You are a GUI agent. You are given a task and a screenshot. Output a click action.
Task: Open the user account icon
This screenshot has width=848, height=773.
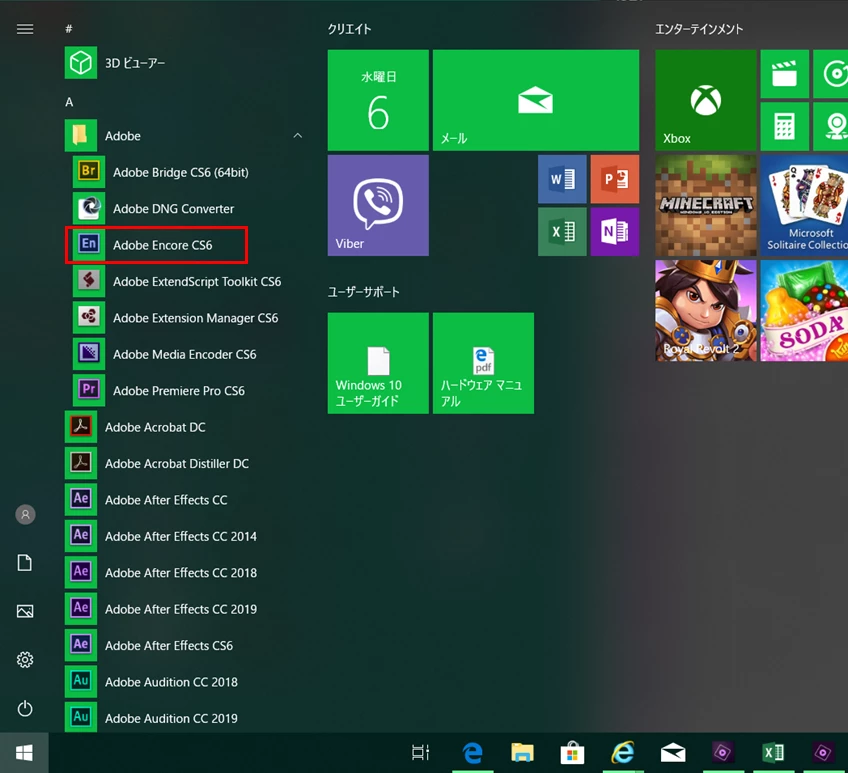click(25, 514)
